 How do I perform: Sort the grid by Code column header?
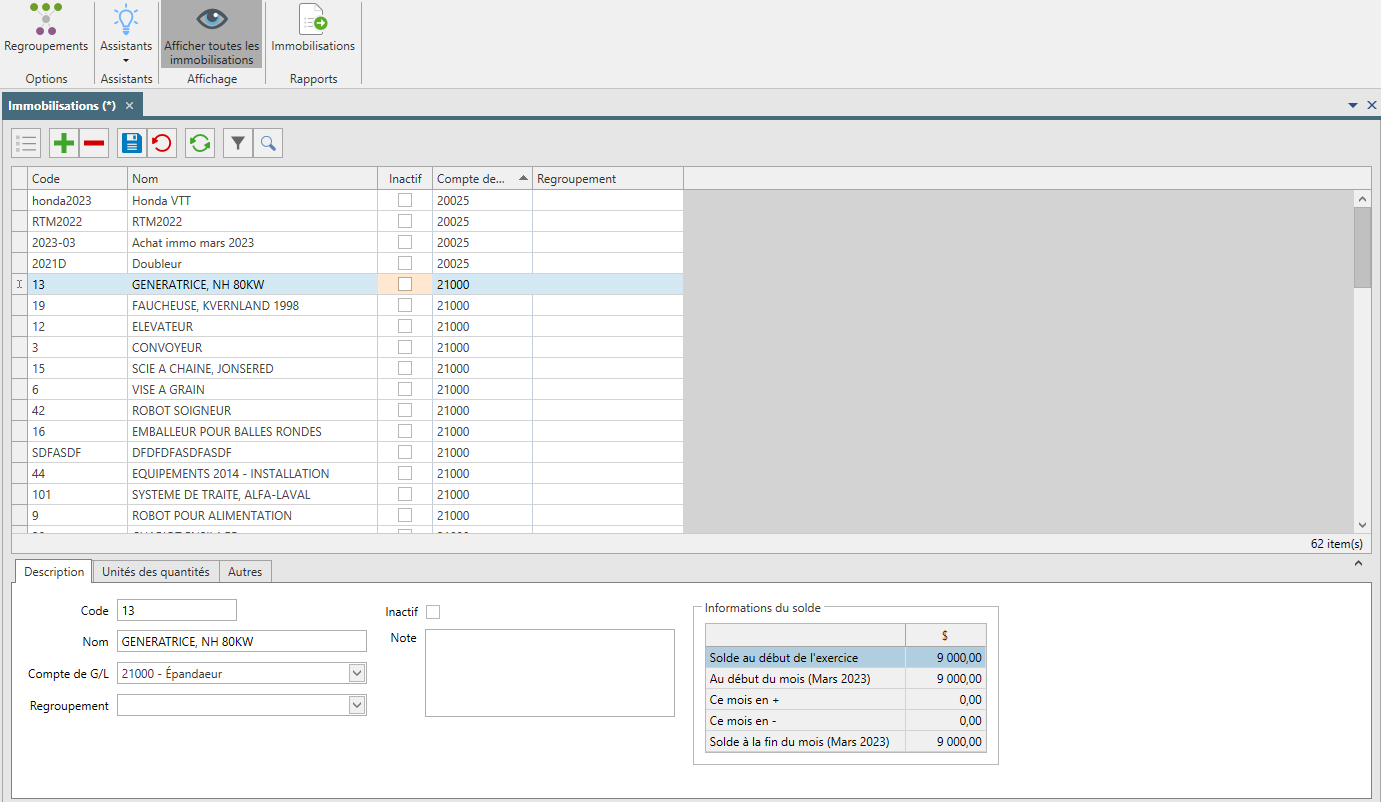point(78,179)
